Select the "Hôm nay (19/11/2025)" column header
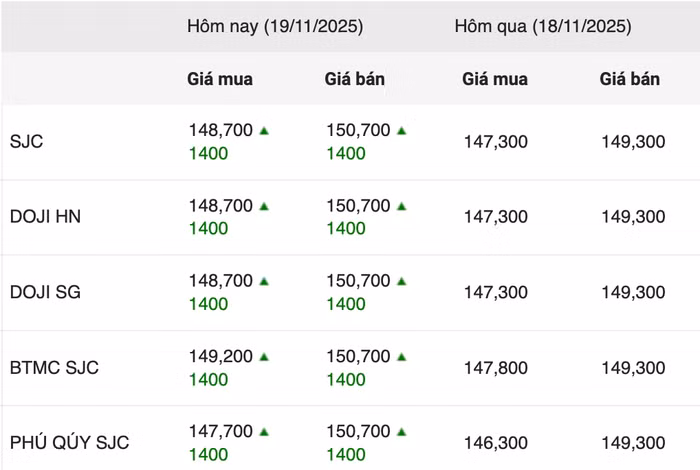Image resolution: width=700 pixels, height=470 pixels. (x=275, y=27)
